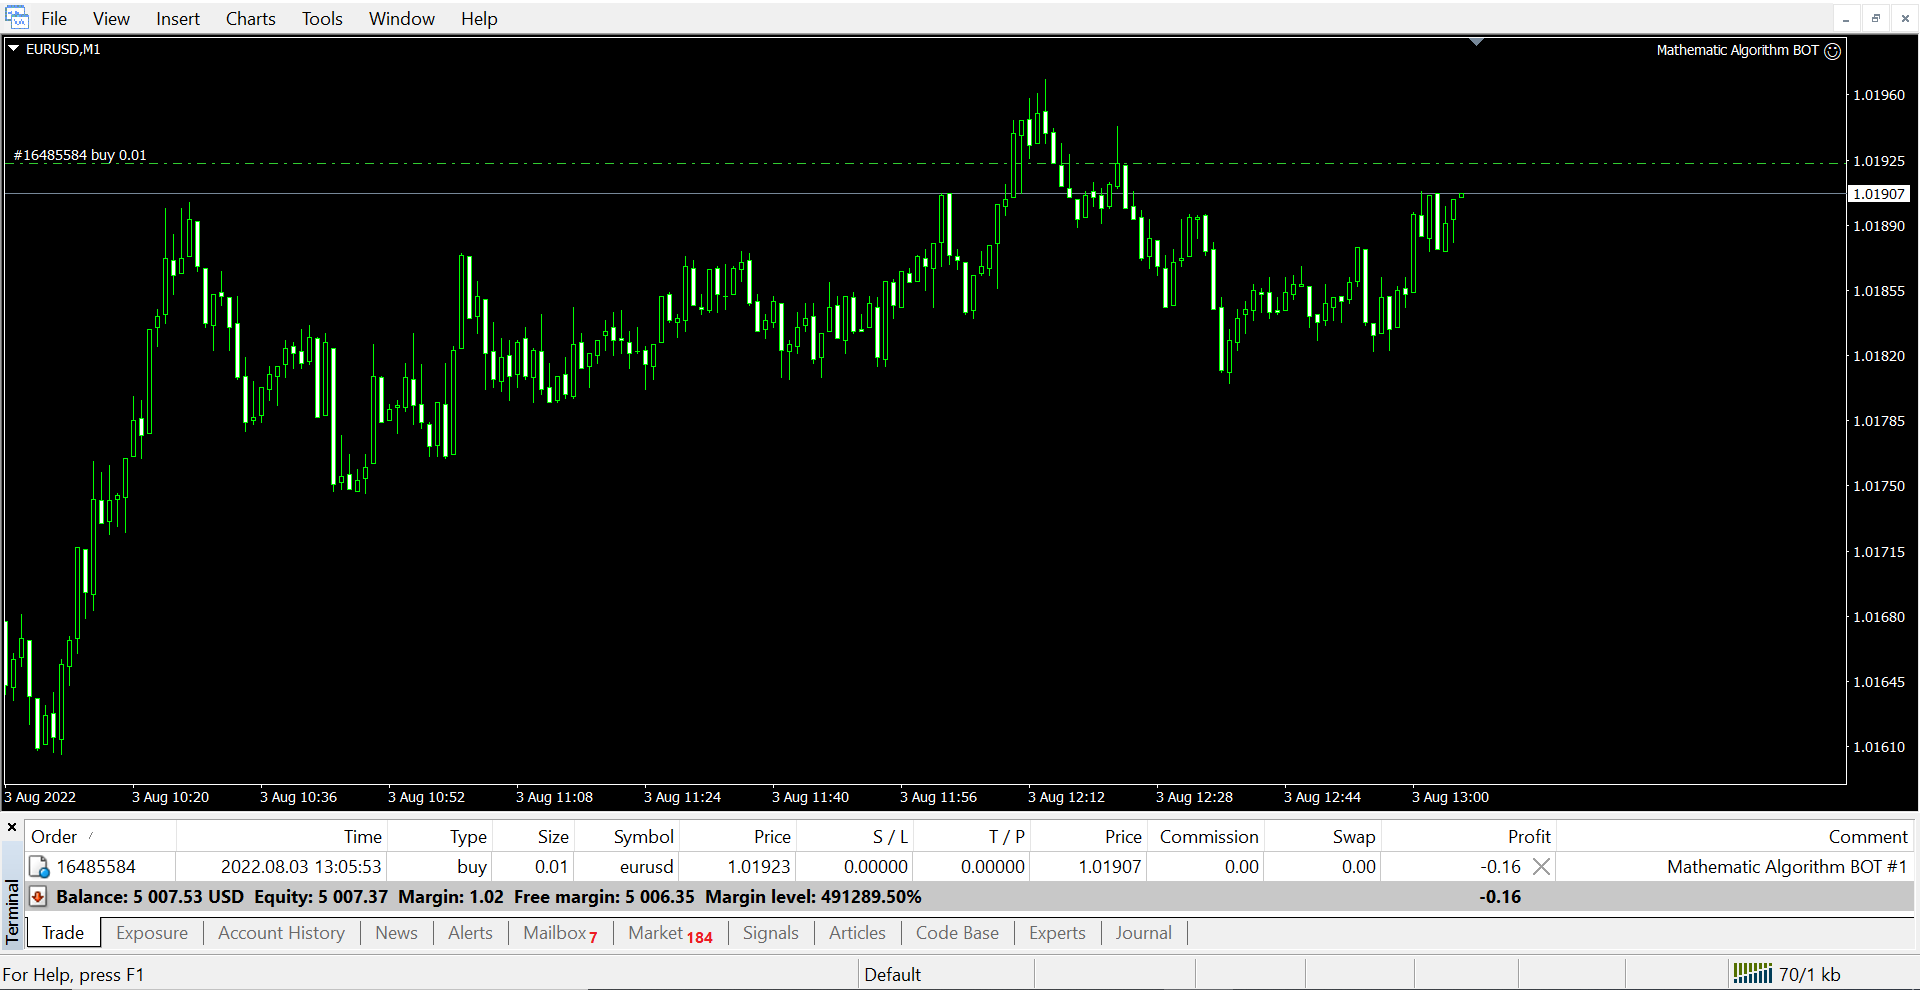The height and width of the screenshot is (990, 1920).
Task: Close the Terminal panel
Action: 12,828
